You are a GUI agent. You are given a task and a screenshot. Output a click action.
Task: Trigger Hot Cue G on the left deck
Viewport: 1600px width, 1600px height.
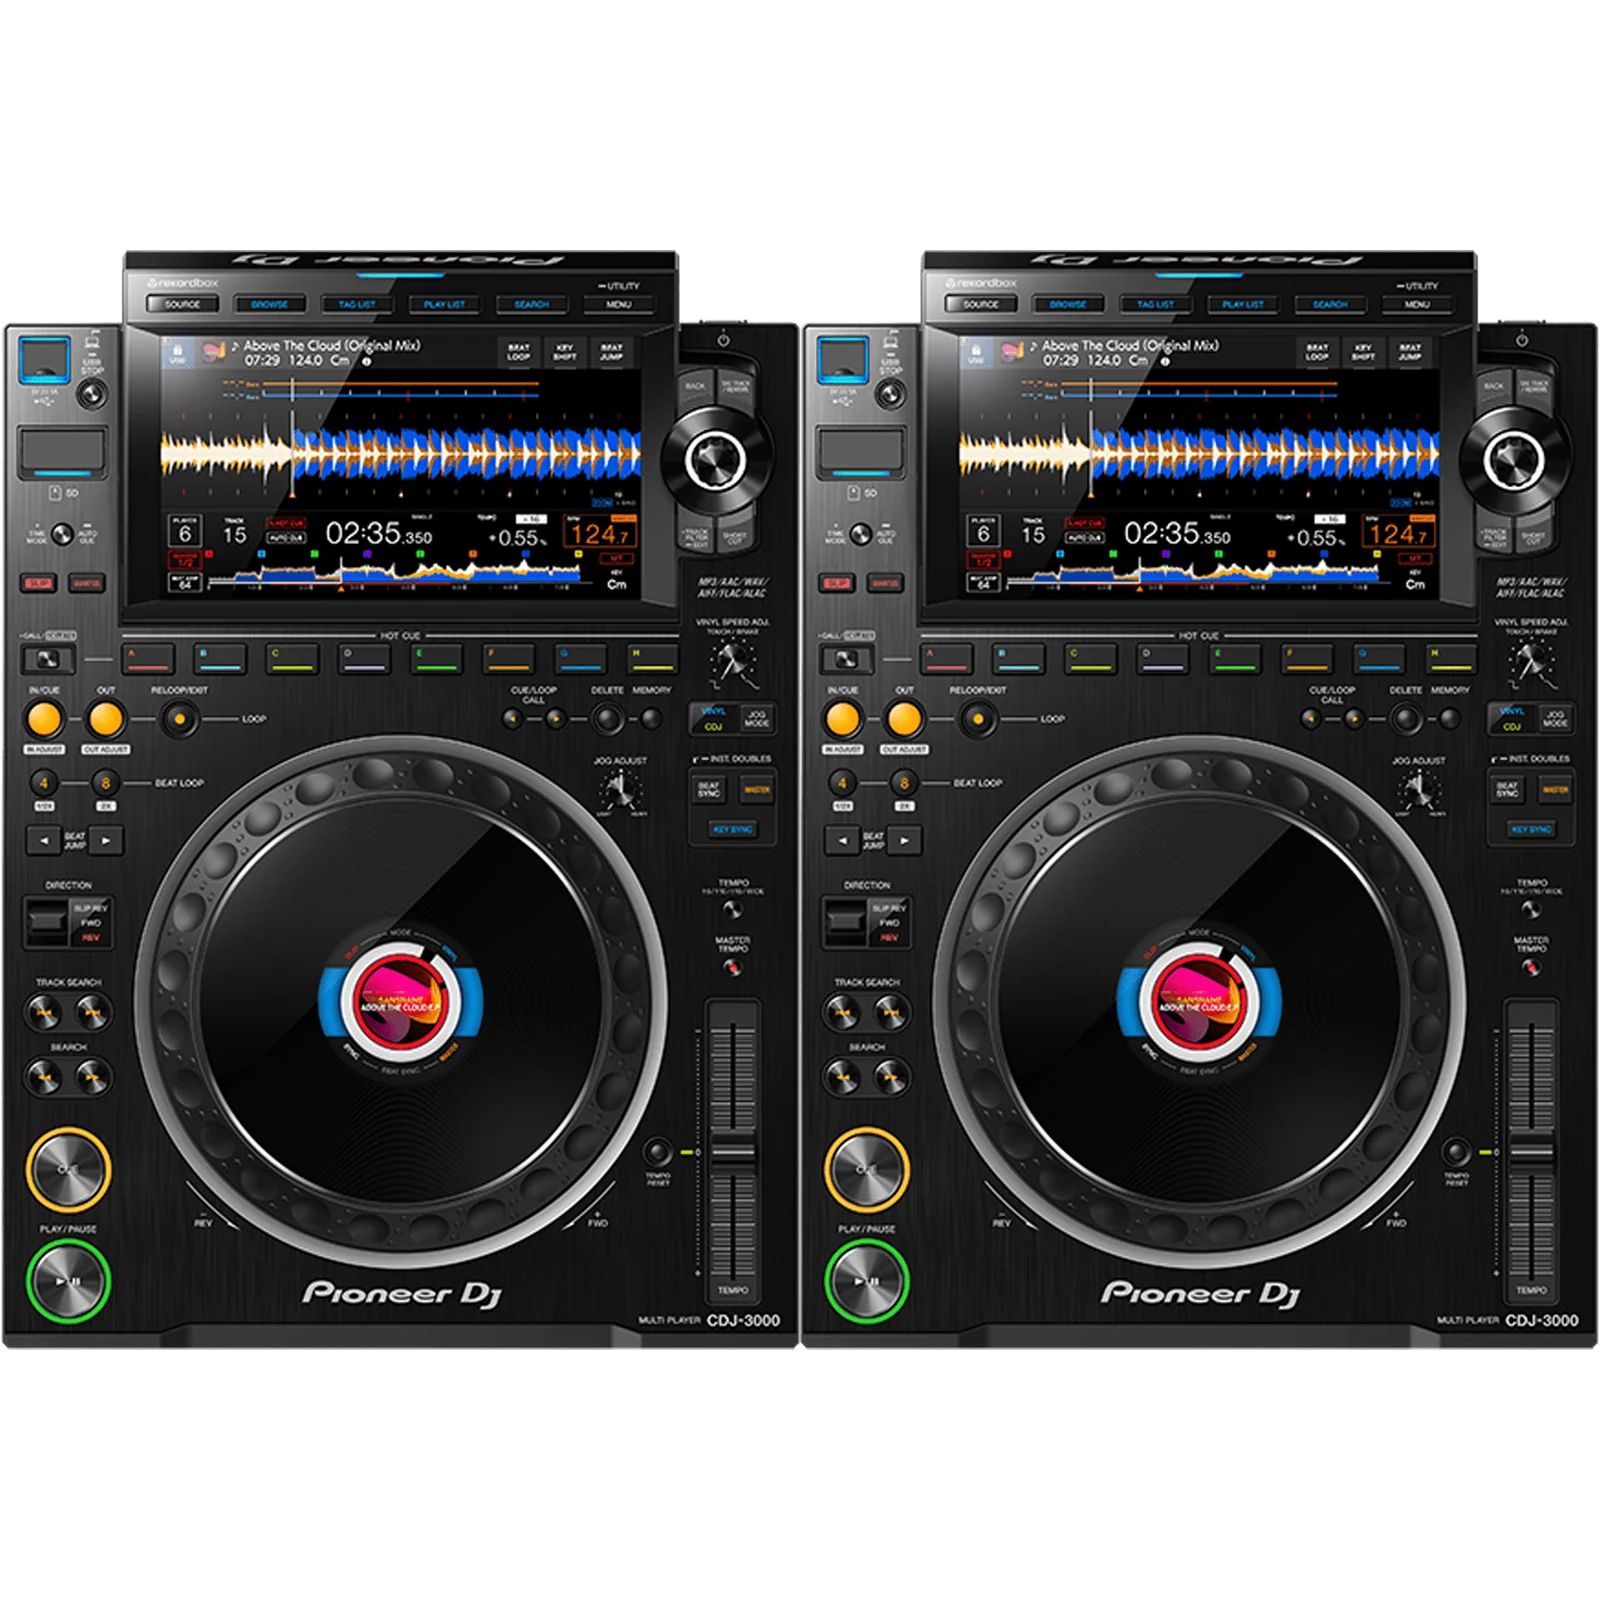(580, 659)
